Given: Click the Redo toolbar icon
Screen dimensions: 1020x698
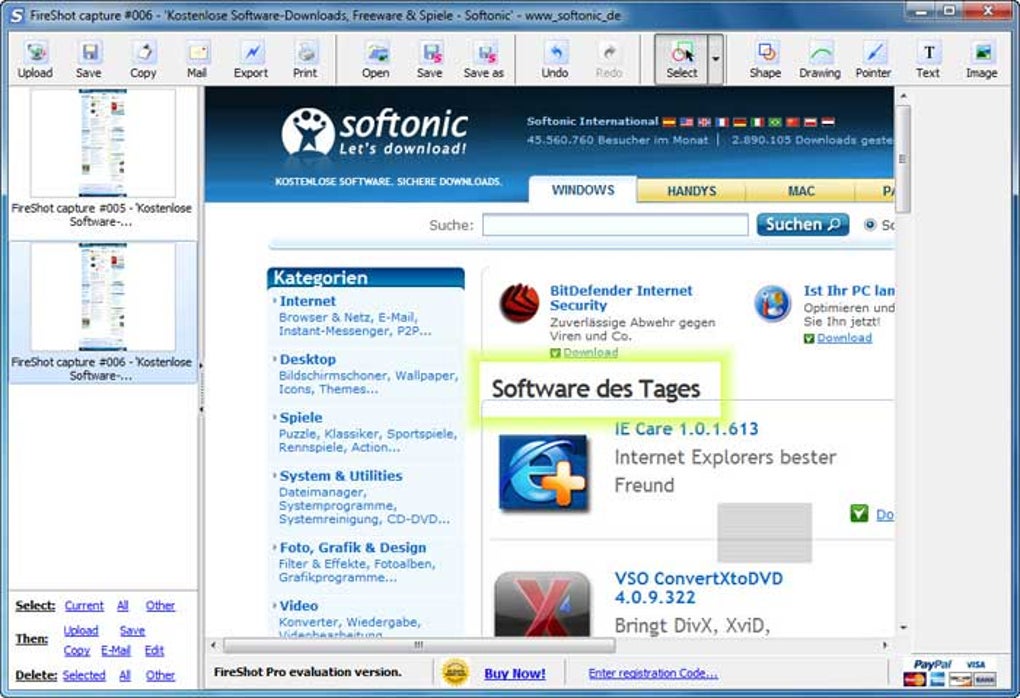Looking at the screenshot, I should [609, 60].
